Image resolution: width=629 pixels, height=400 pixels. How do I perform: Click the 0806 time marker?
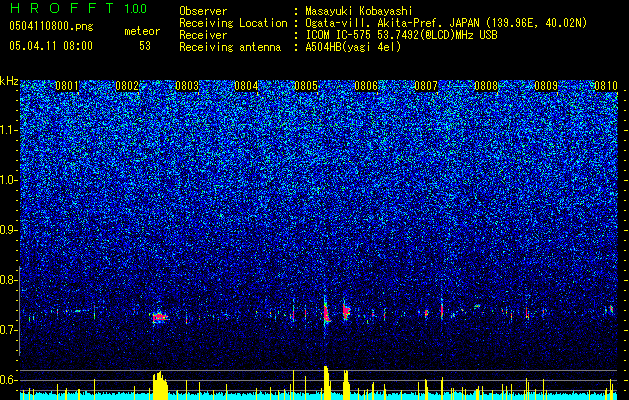pyautogui.click(x=366, y=86)
